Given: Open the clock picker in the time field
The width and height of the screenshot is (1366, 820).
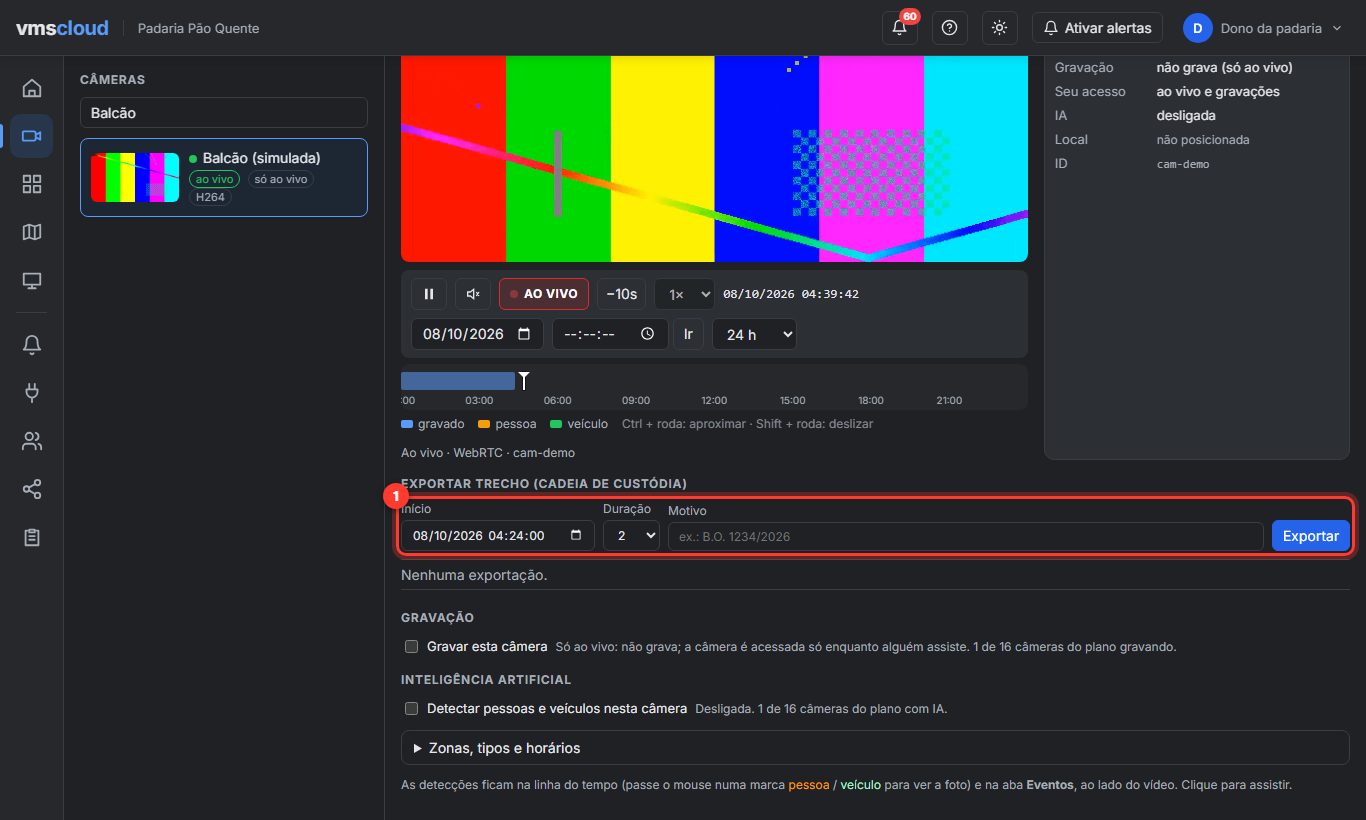Looking at the screenshot, I should click(648, 334).
